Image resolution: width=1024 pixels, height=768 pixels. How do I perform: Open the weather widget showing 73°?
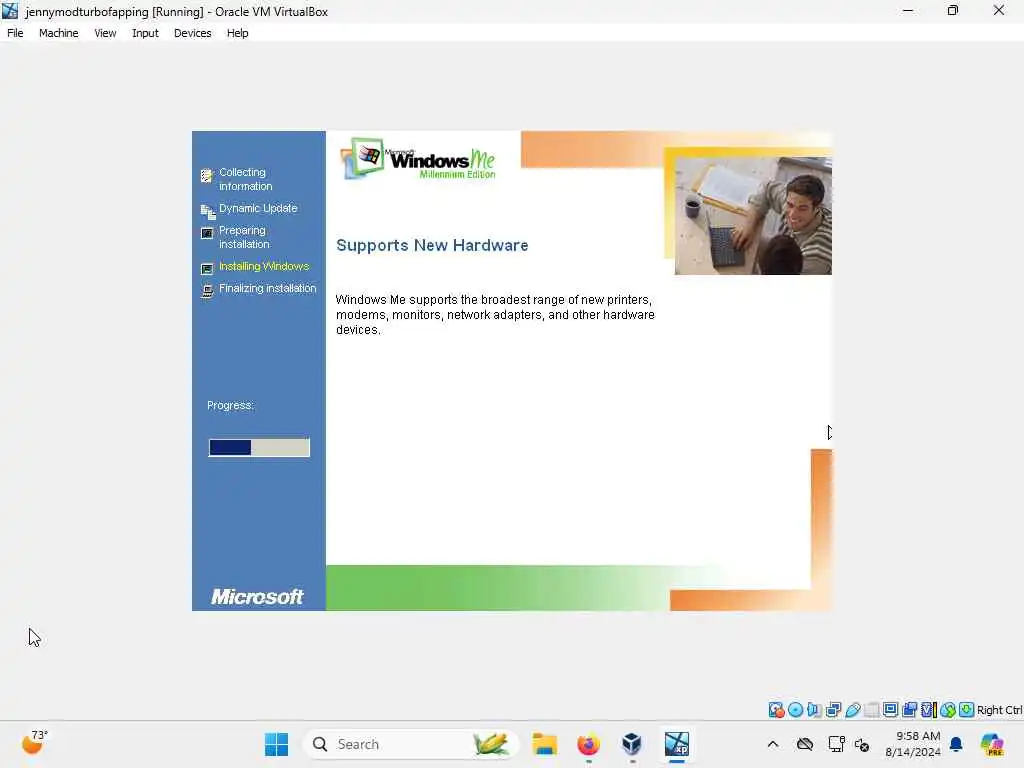[34, 743]
